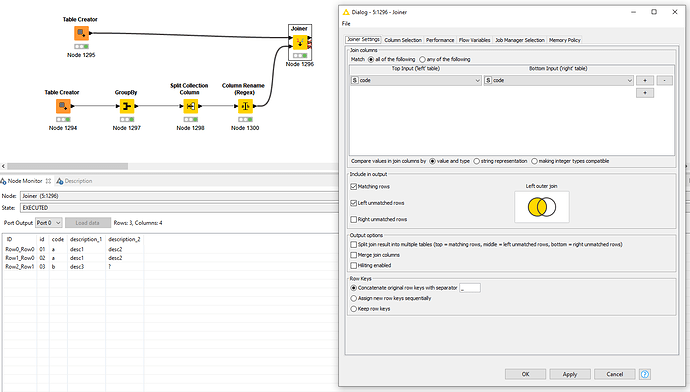Click the Load data button
This screenshot has width=690, height=392.
87,223
